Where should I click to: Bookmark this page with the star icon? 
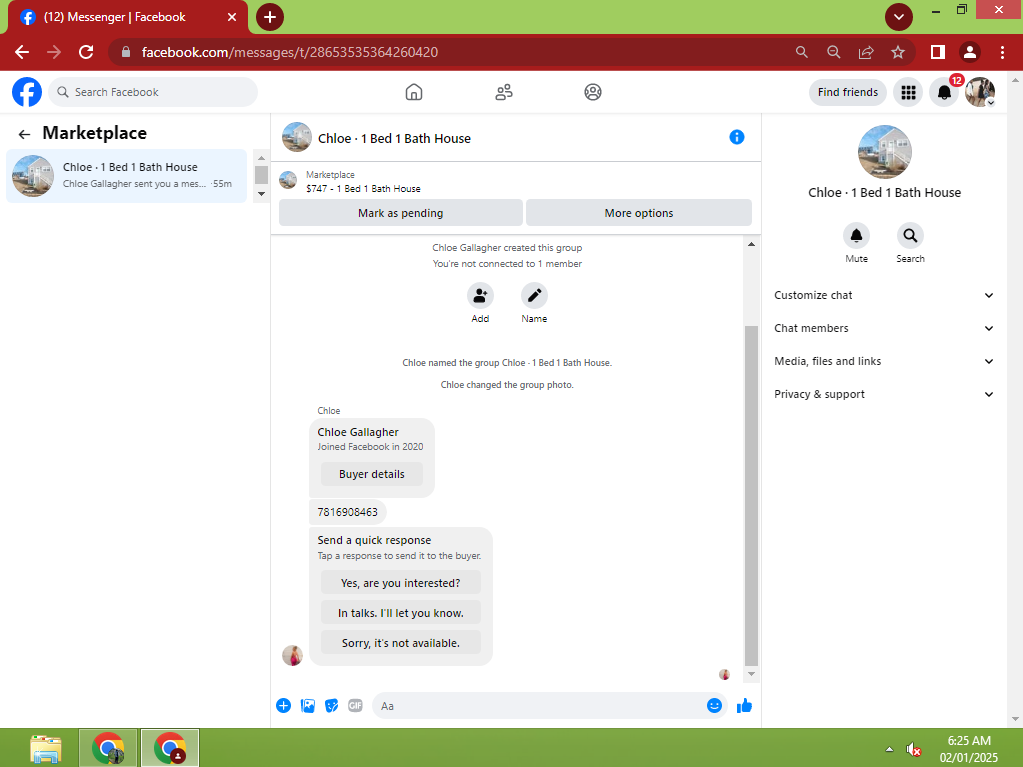point(898,52)
